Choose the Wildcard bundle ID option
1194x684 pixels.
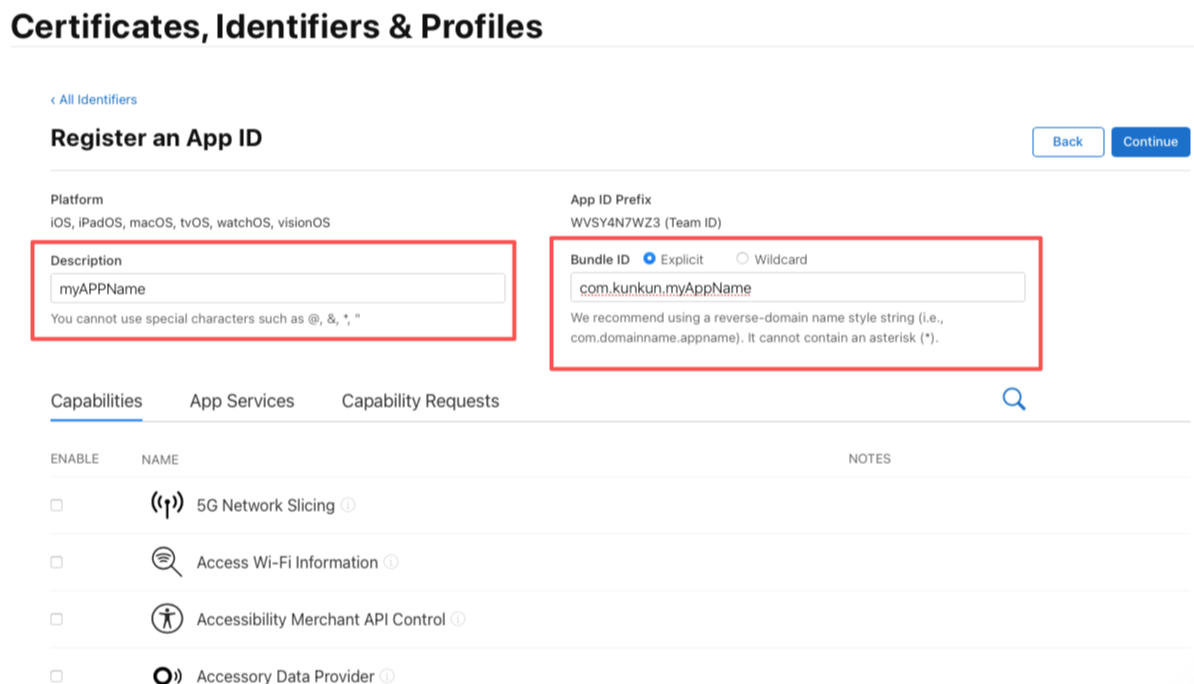pyautogui.click(x=742, y=259)
